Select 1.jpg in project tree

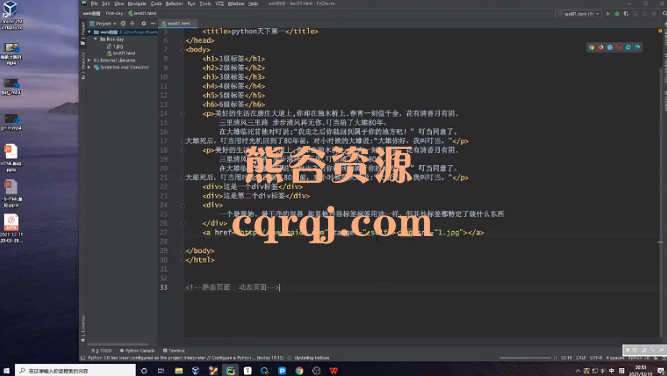point(115,46)
